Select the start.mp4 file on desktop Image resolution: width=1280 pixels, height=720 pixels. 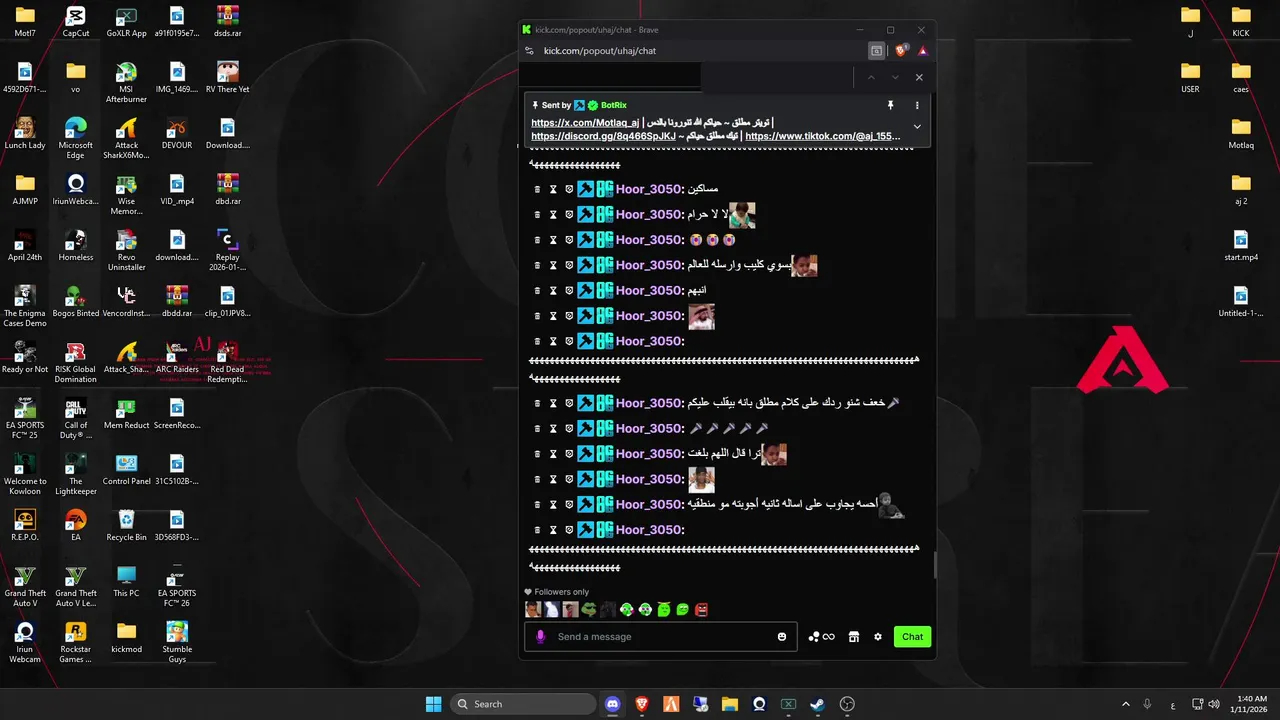(1241, 246)
